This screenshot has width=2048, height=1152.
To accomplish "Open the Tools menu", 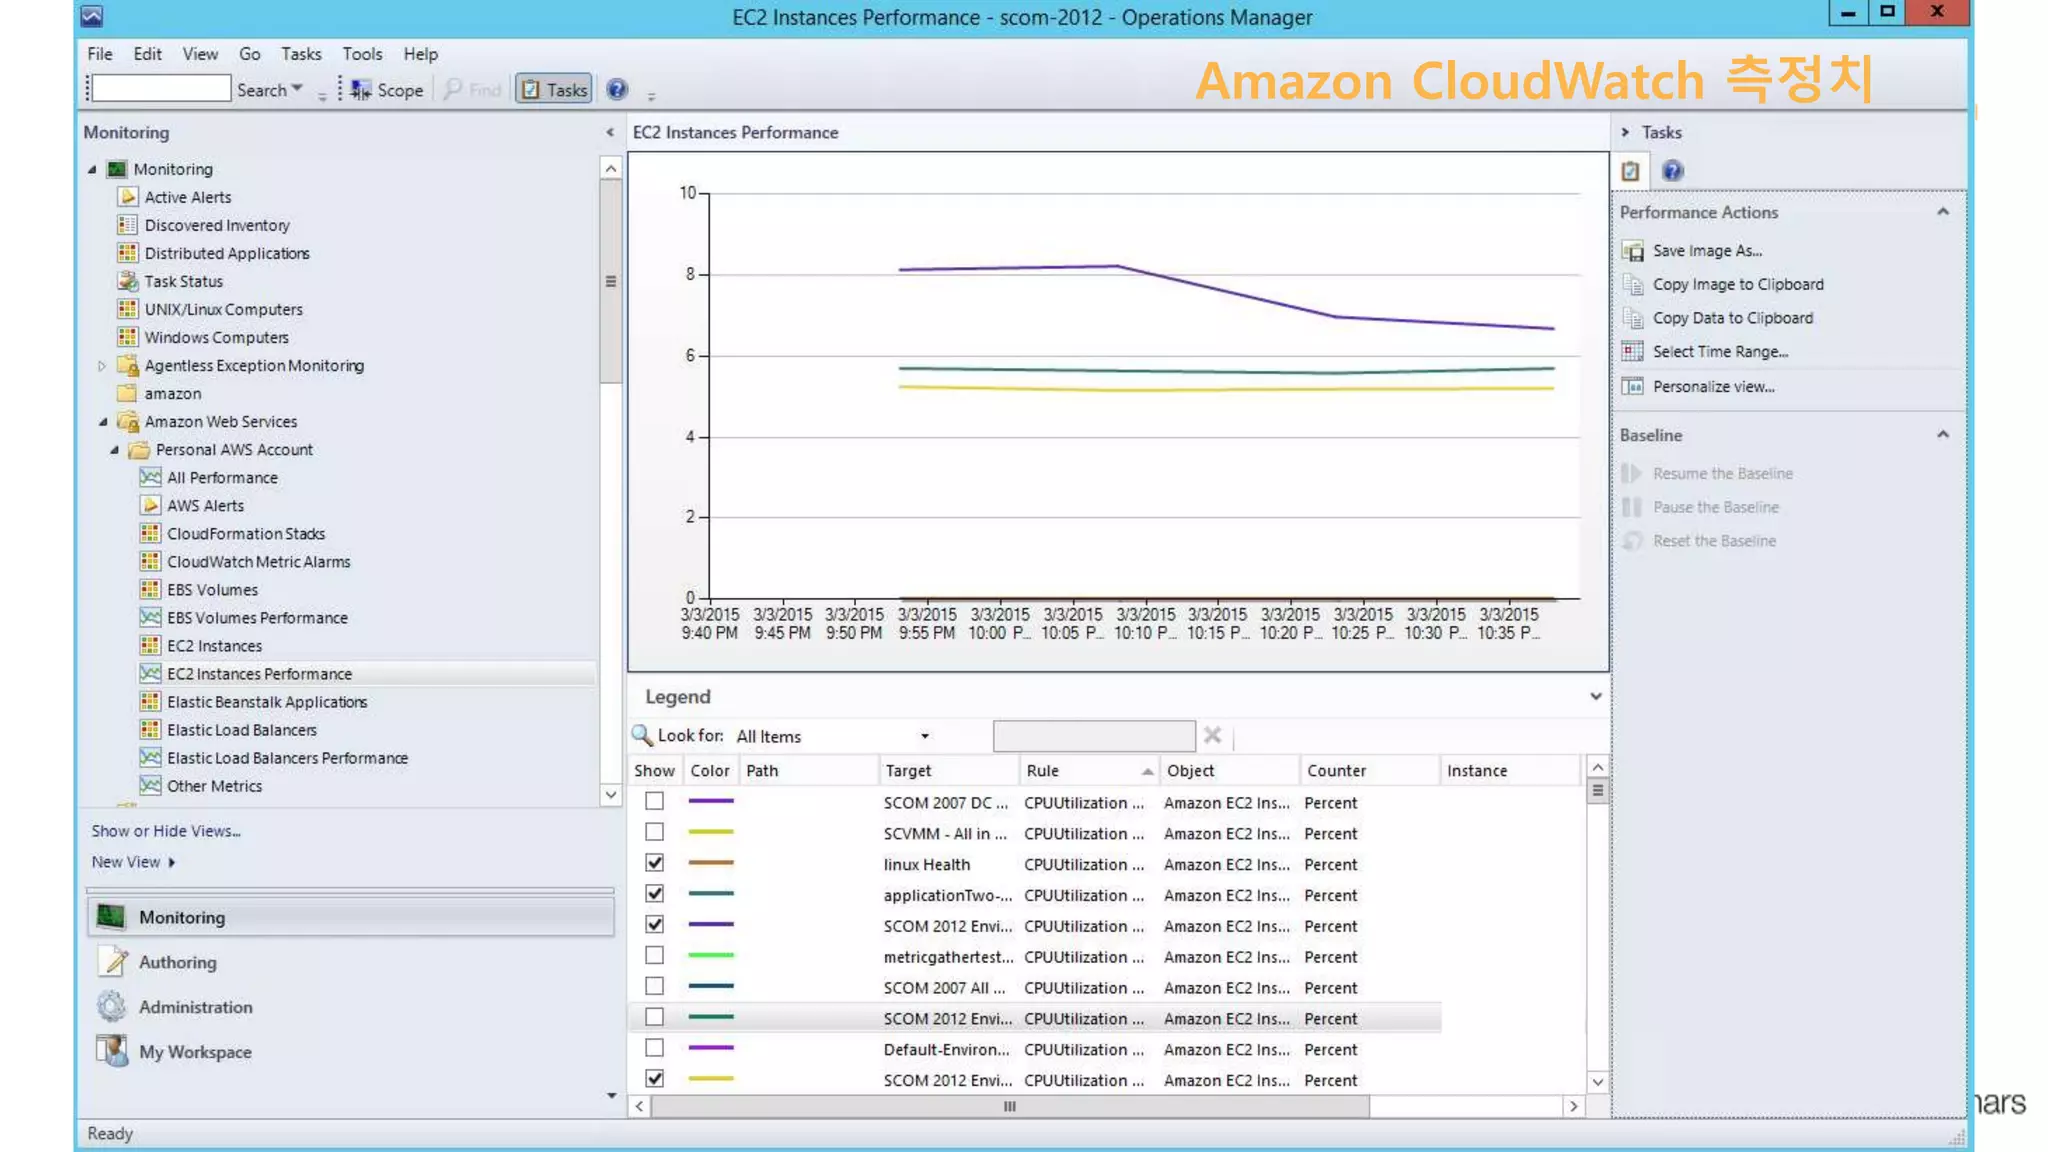I will [x=362, y=54].
